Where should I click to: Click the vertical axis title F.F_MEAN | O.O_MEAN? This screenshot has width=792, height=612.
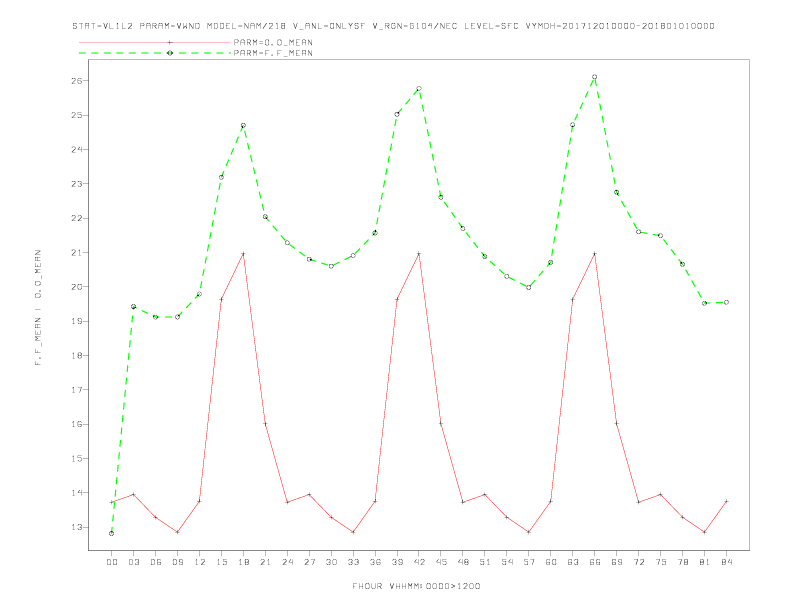click(x=38, y=308)
